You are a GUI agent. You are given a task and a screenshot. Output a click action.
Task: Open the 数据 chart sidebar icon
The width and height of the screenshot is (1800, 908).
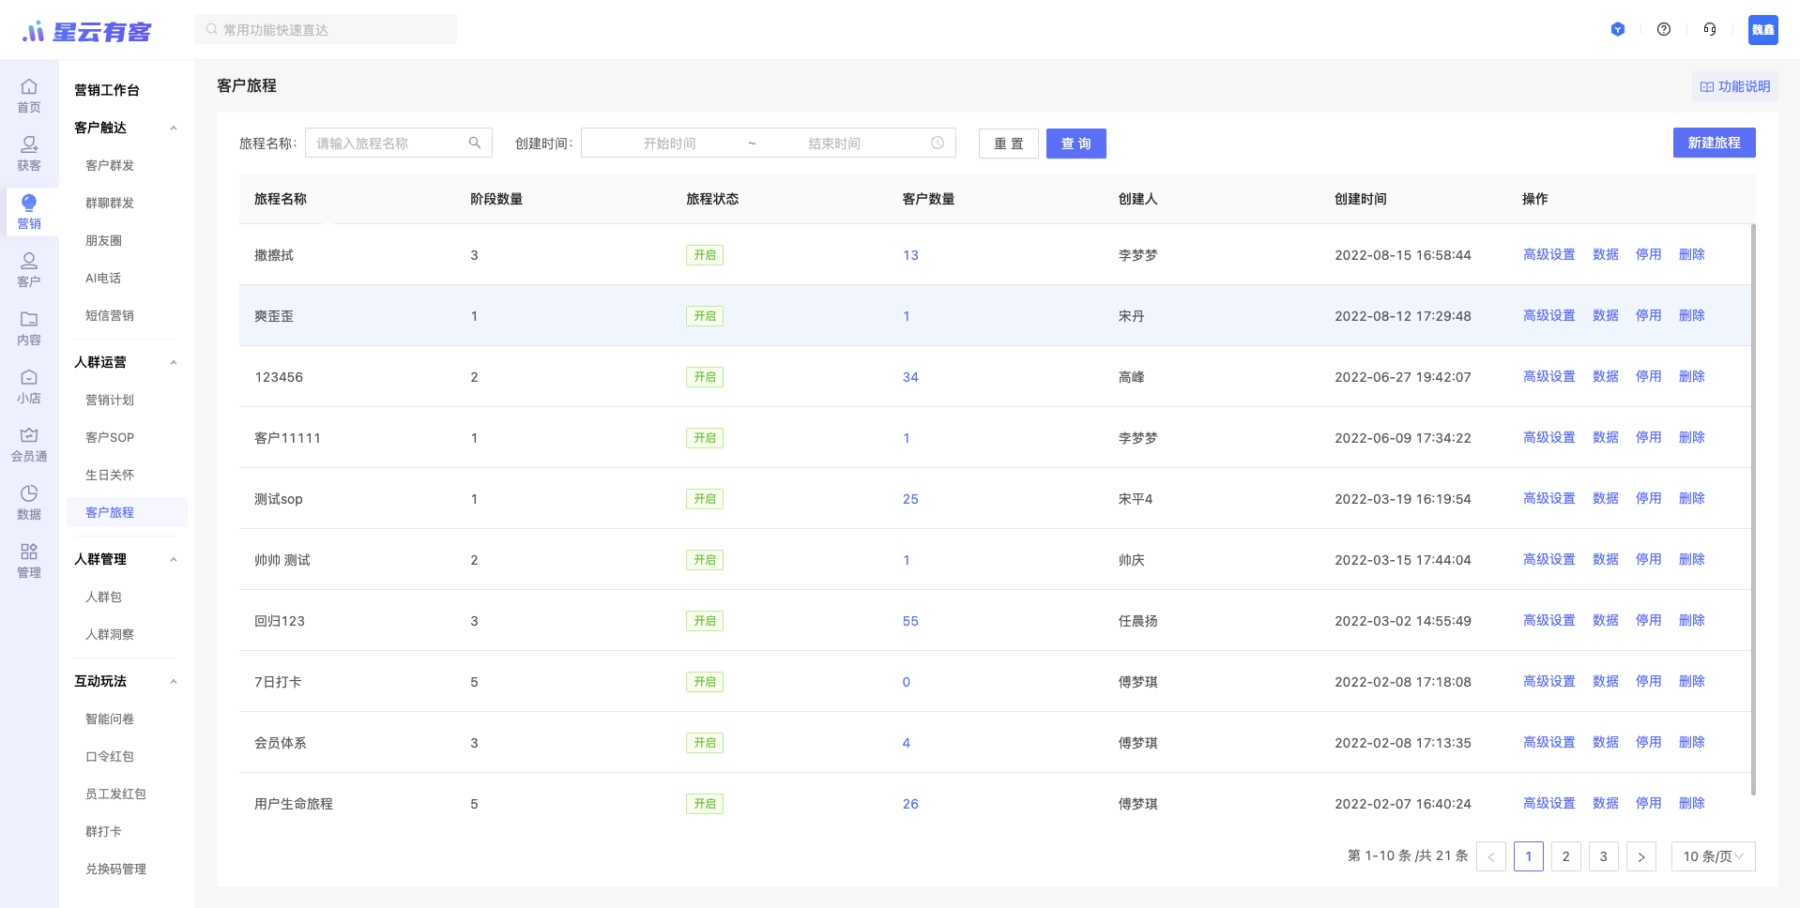[29, 502]
